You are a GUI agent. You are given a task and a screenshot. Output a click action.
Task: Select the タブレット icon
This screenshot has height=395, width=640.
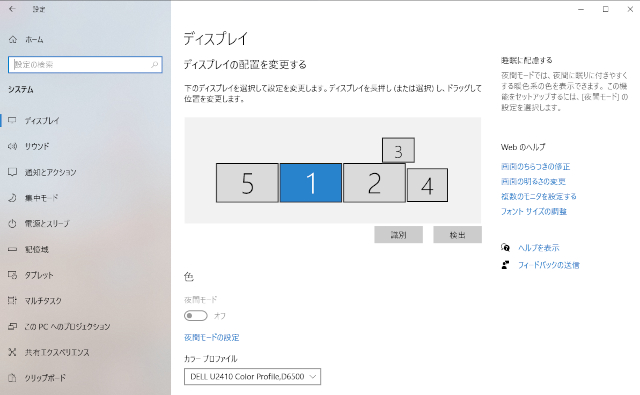tap(12, 275)
